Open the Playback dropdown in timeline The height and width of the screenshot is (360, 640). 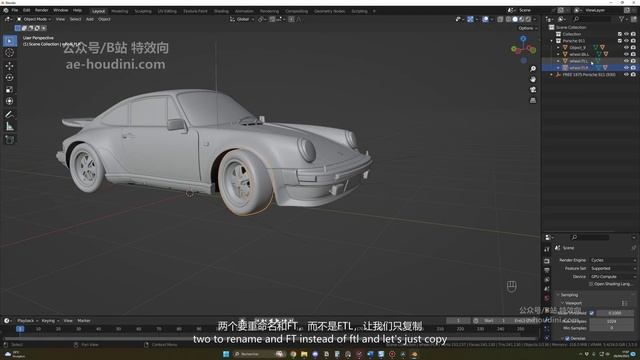(x=27, y=321)
